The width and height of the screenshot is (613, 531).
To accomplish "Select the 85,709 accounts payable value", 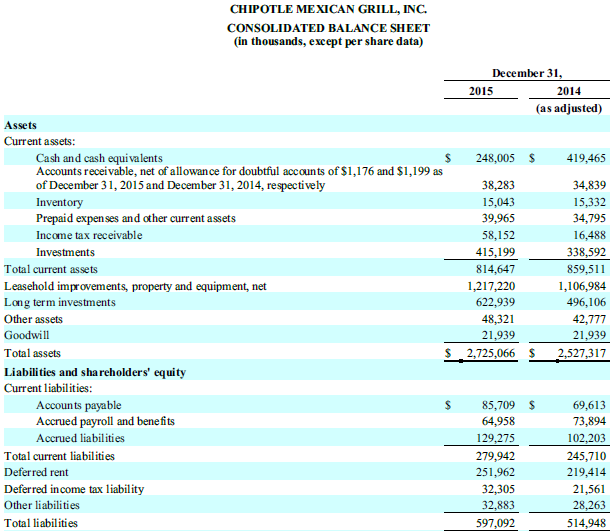I will click(x=498, y=405).
